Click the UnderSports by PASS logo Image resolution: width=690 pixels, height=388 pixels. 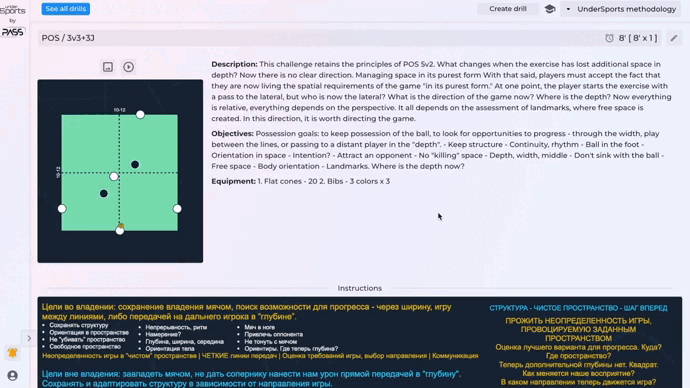[13, 21]
